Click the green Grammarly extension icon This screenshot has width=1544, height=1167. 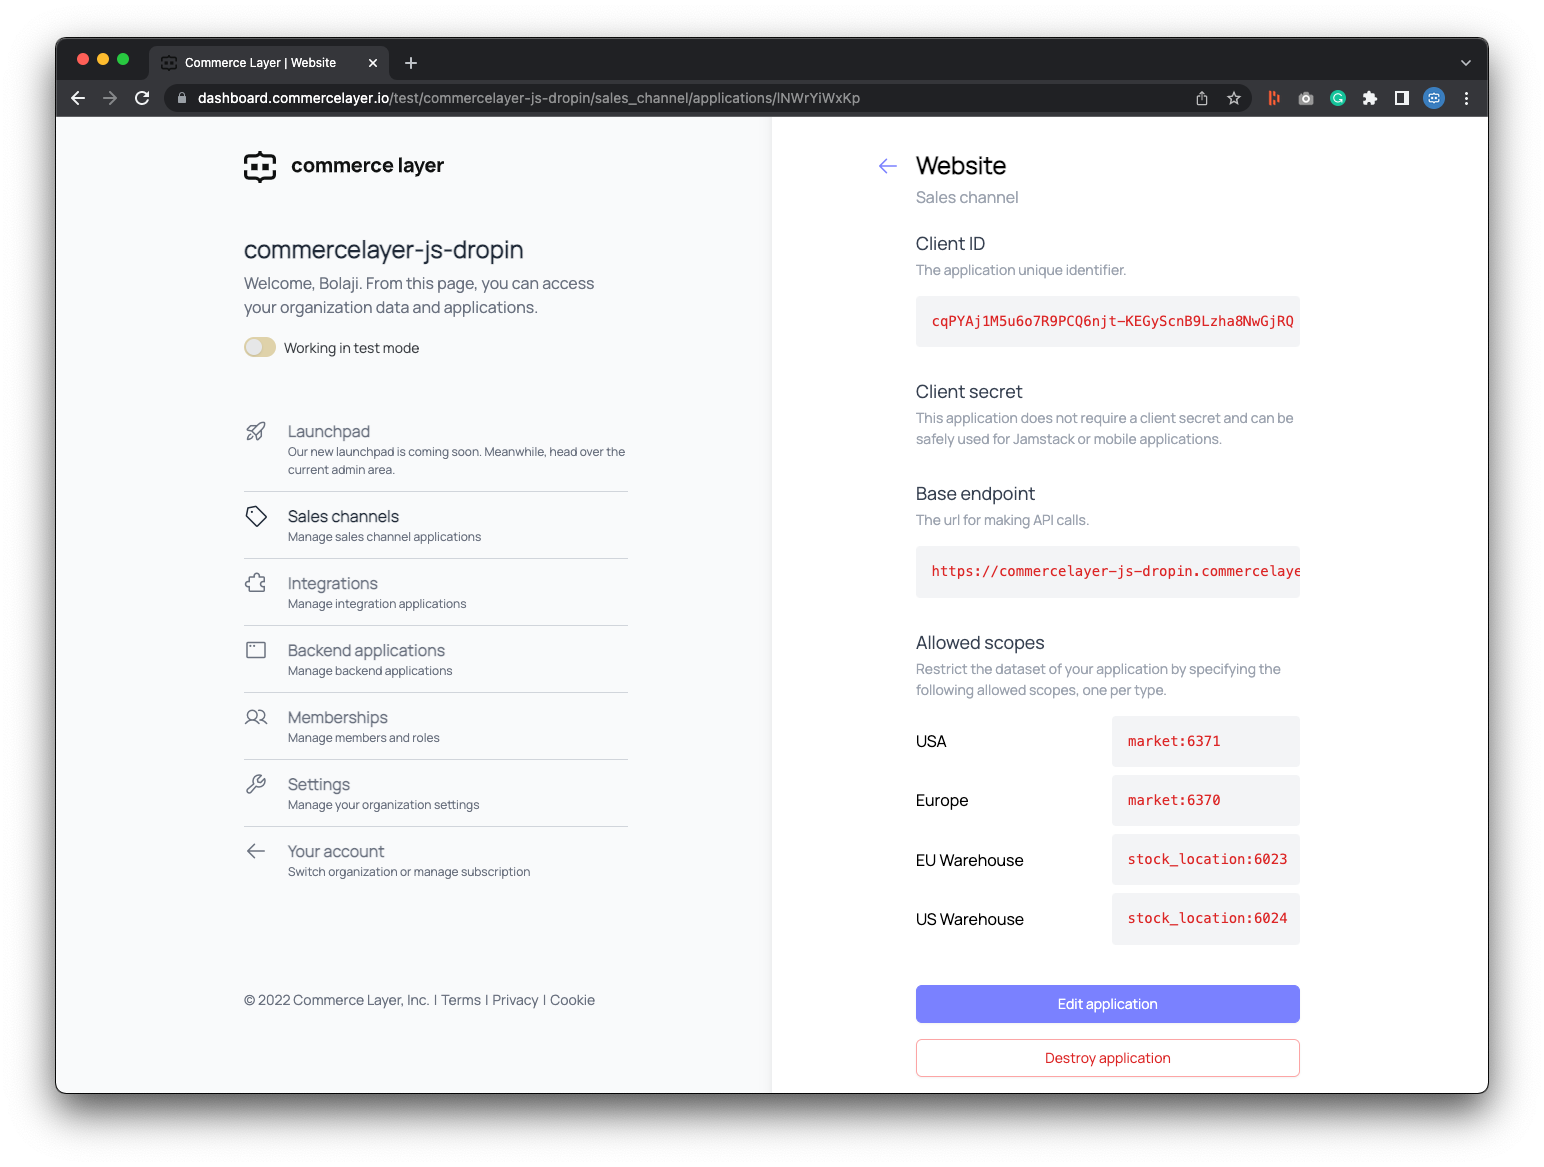[x=1338, y=98]
